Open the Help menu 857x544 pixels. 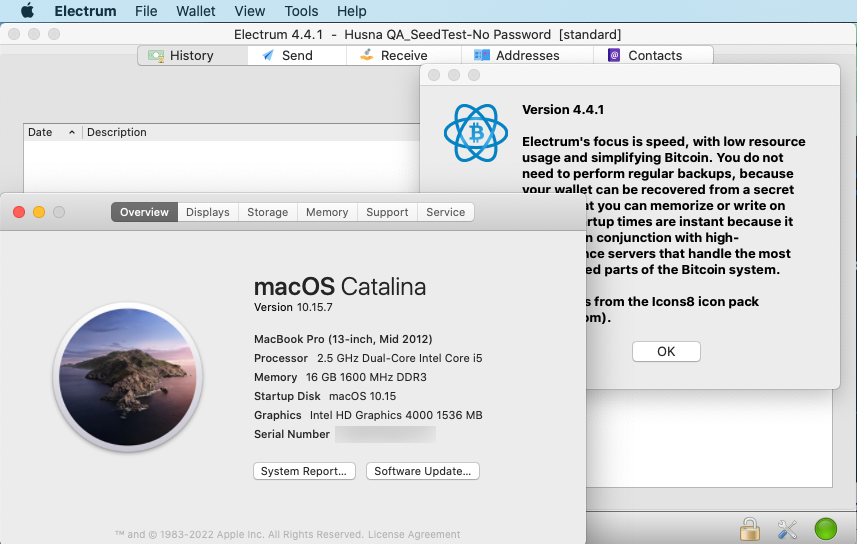coord(351,11)
